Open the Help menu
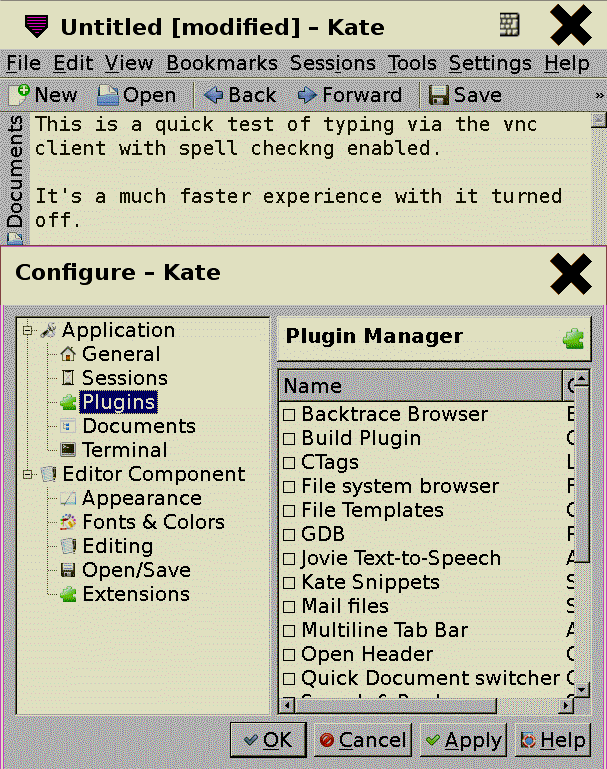Viewport: 607px width, 769px height. [567, 63]
